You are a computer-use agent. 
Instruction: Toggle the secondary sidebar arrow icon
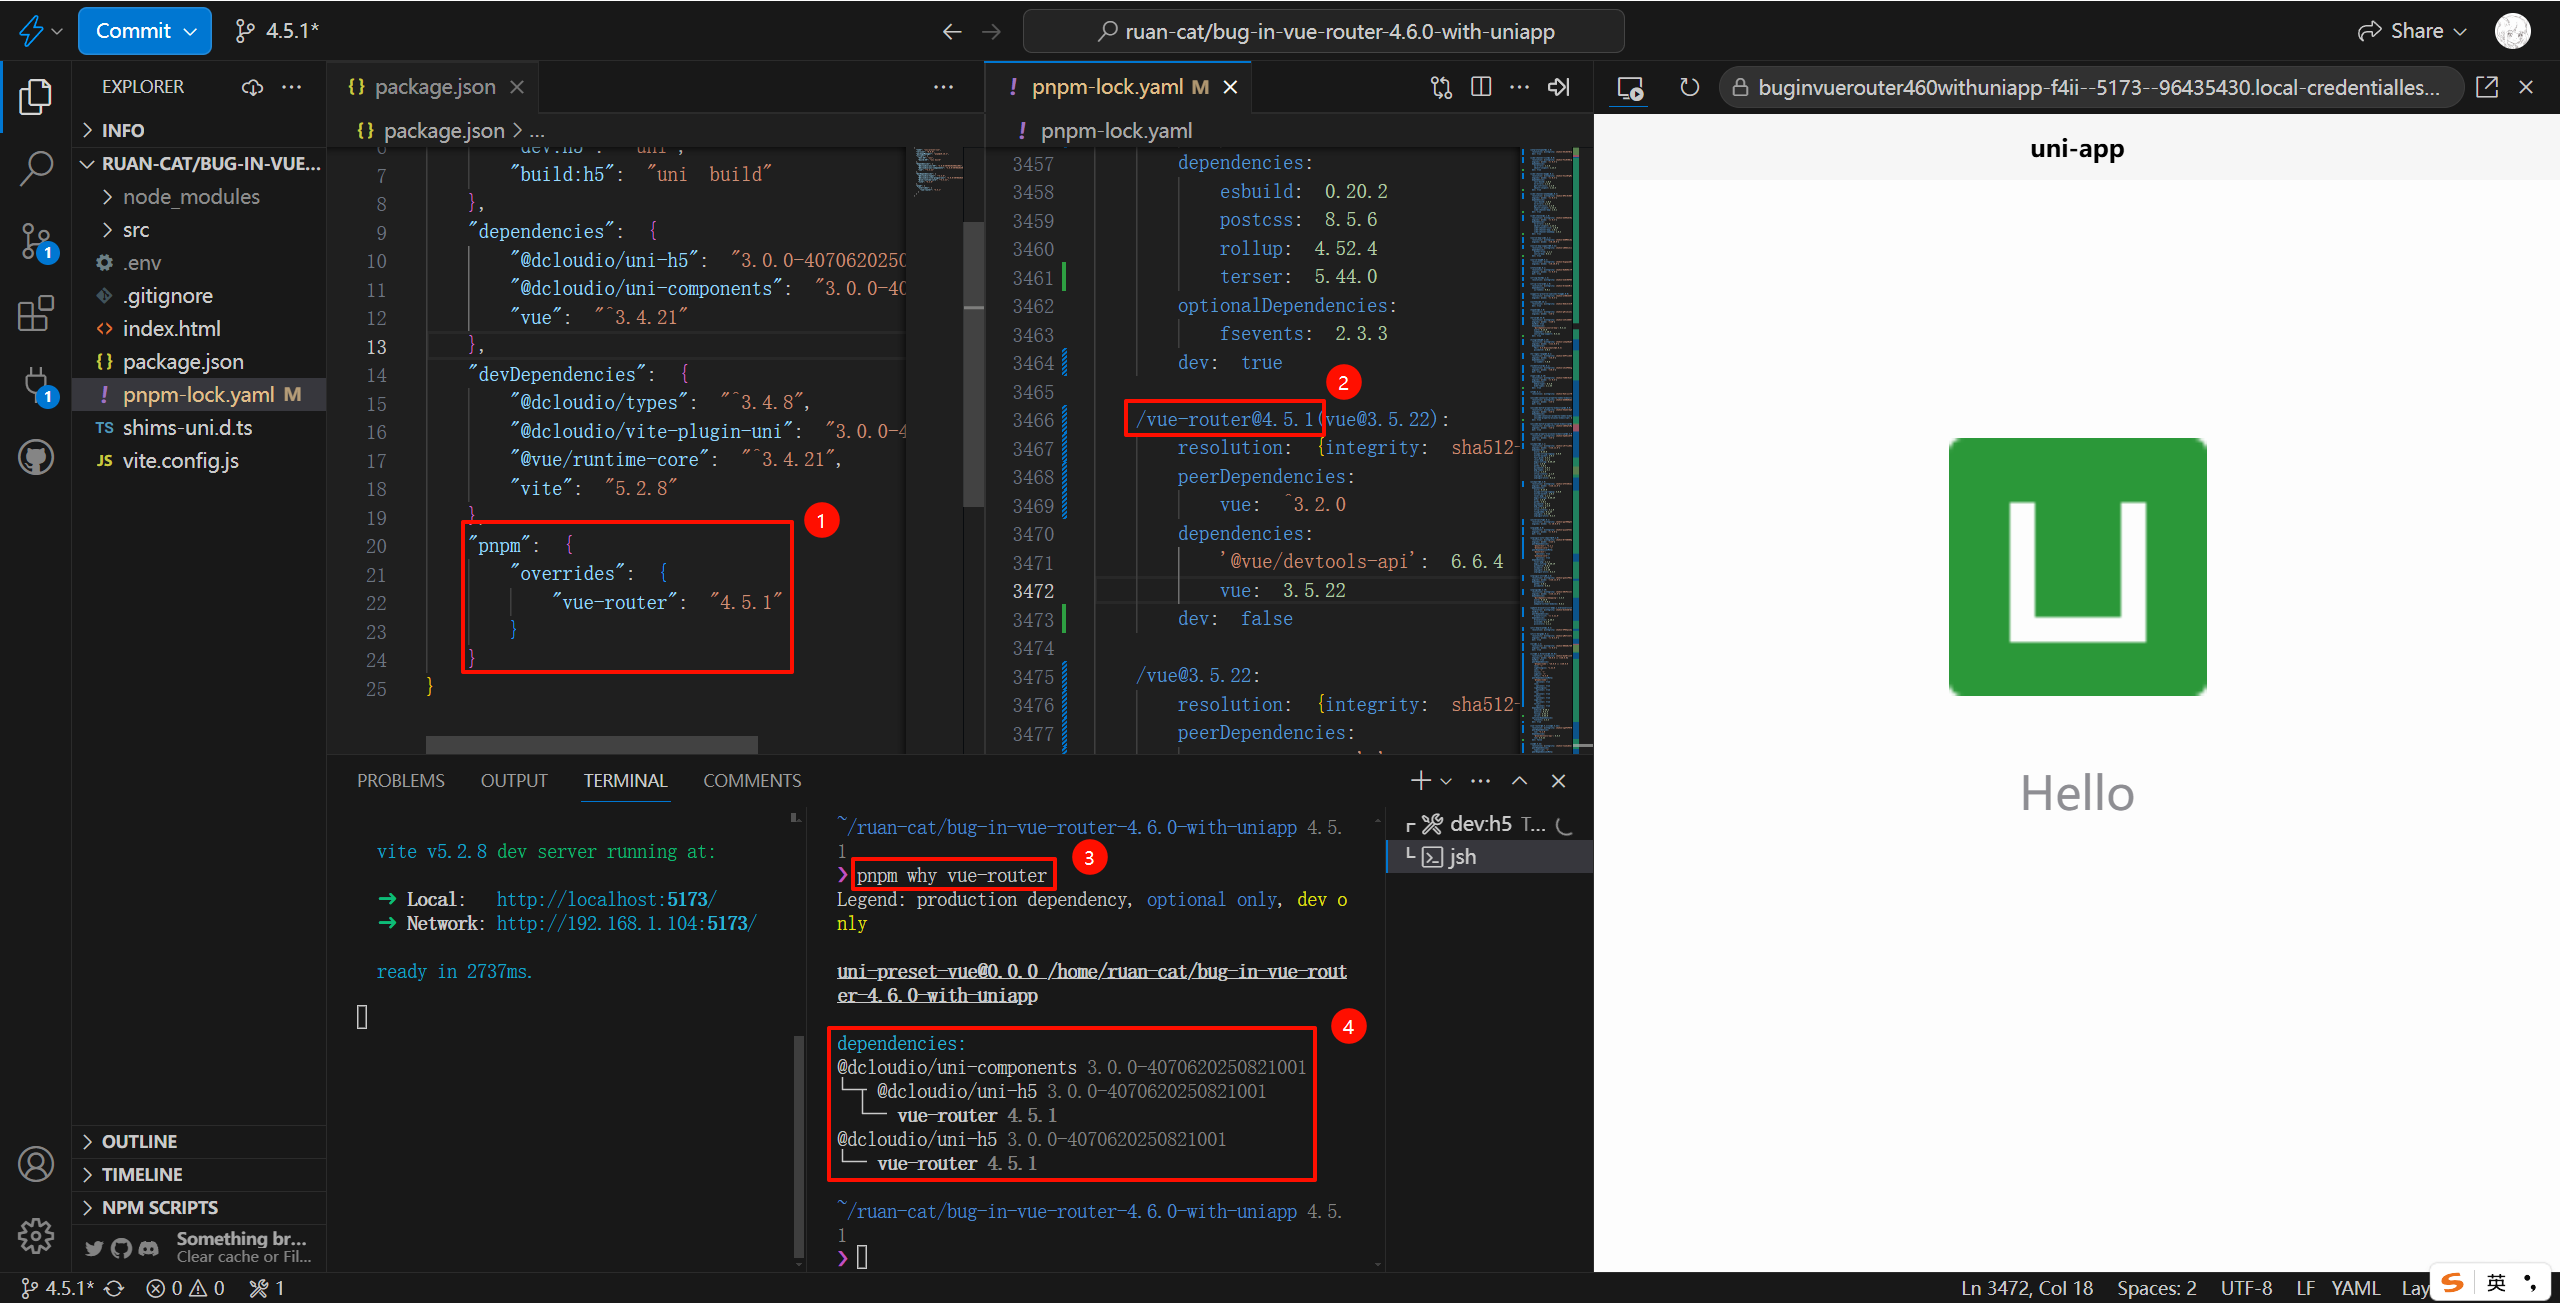tap(1559, 87)
